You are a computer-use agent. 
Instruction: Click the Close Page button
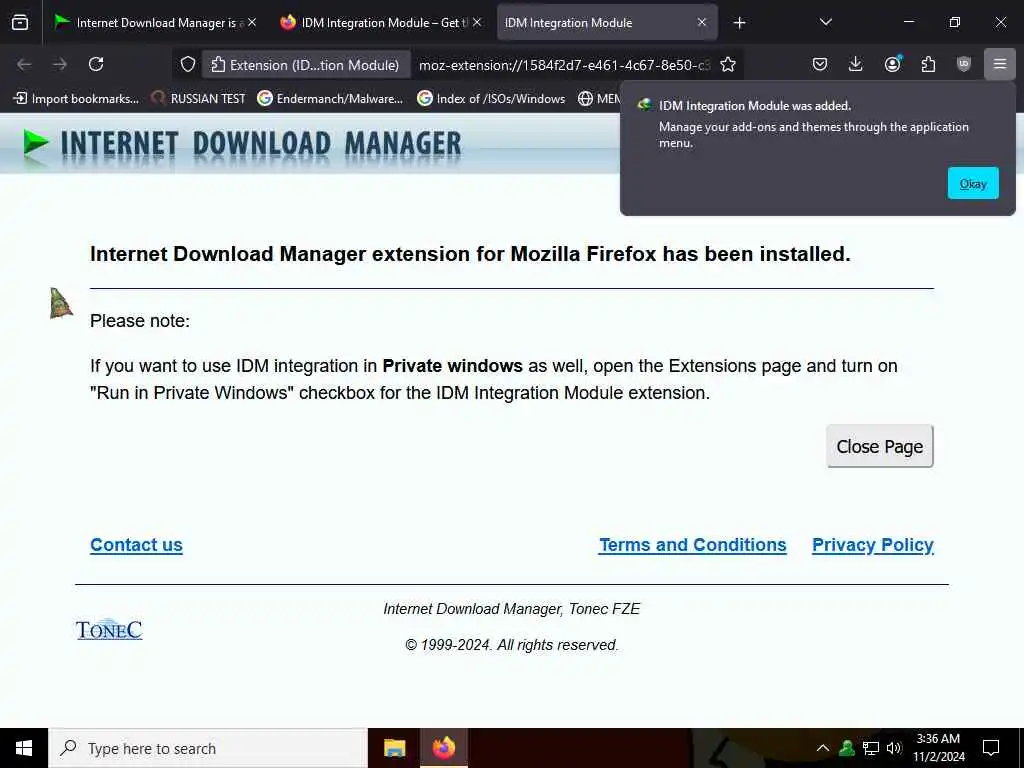879,446
